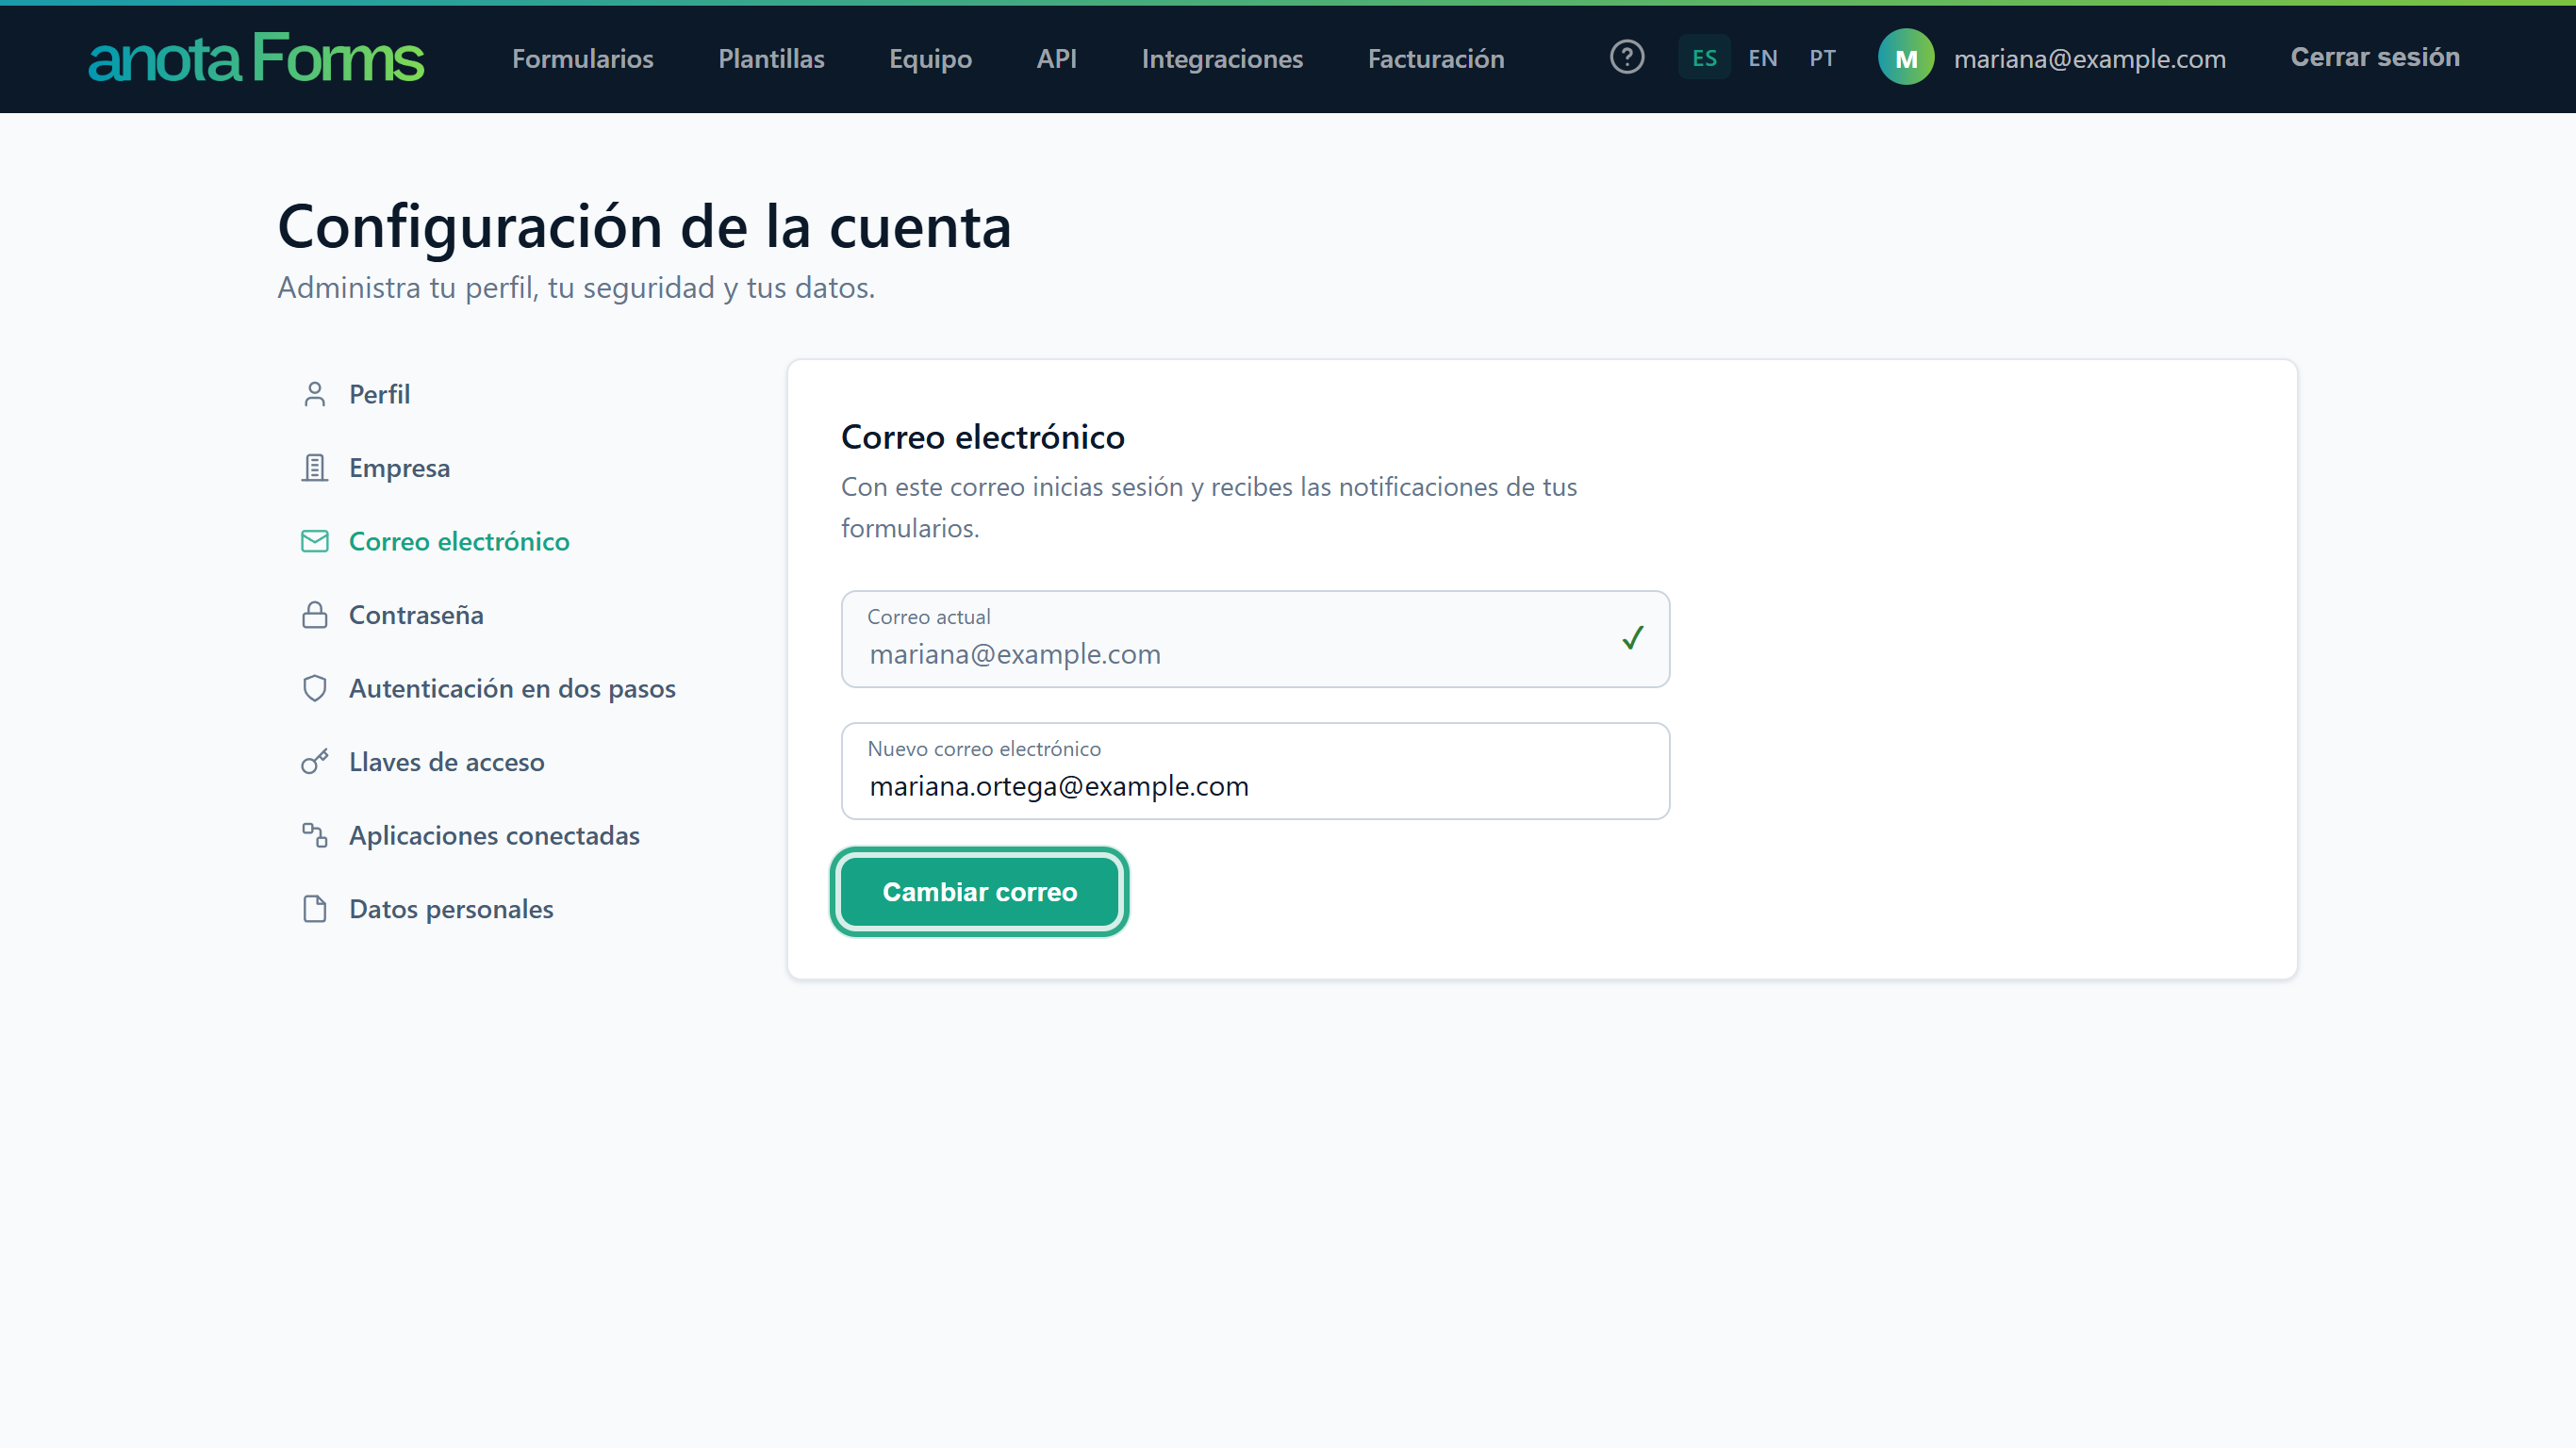The width and height of the screenshot is (2576, 1448).
Task: Click the Nuevo correo electrónico field
Action: click(x=1255, y=771)
